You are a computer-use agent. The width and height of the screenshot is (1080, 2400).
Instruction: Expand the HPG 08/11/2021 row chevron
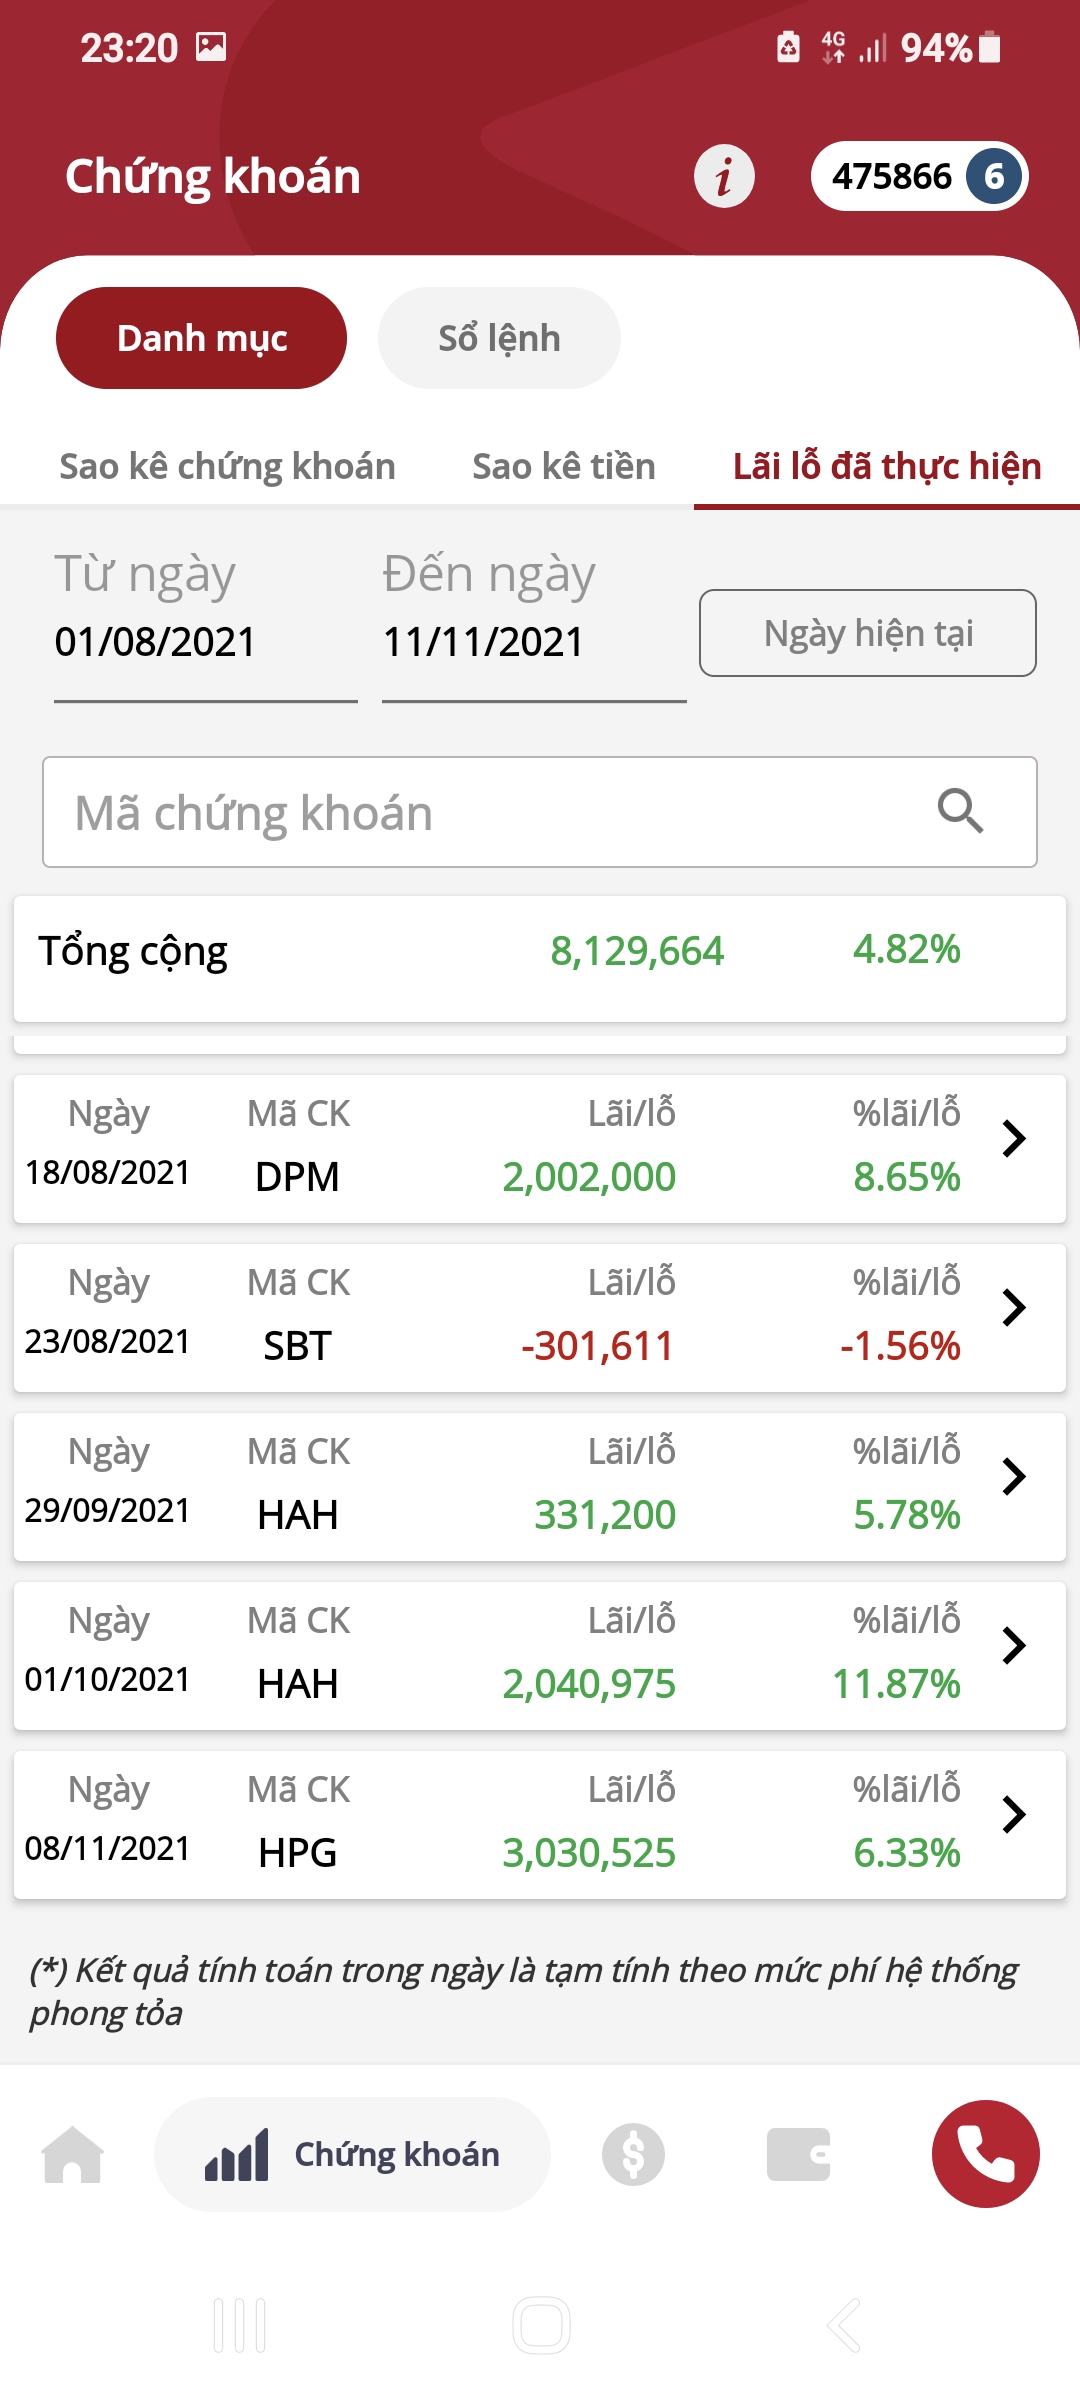click(1014, 1815)
